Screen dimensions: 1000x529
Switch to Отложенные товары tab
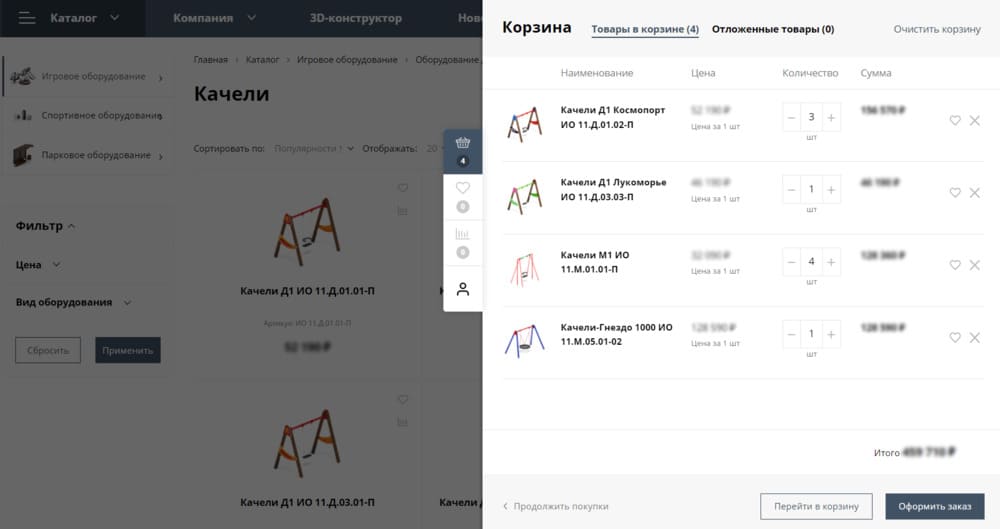point(773,29)
